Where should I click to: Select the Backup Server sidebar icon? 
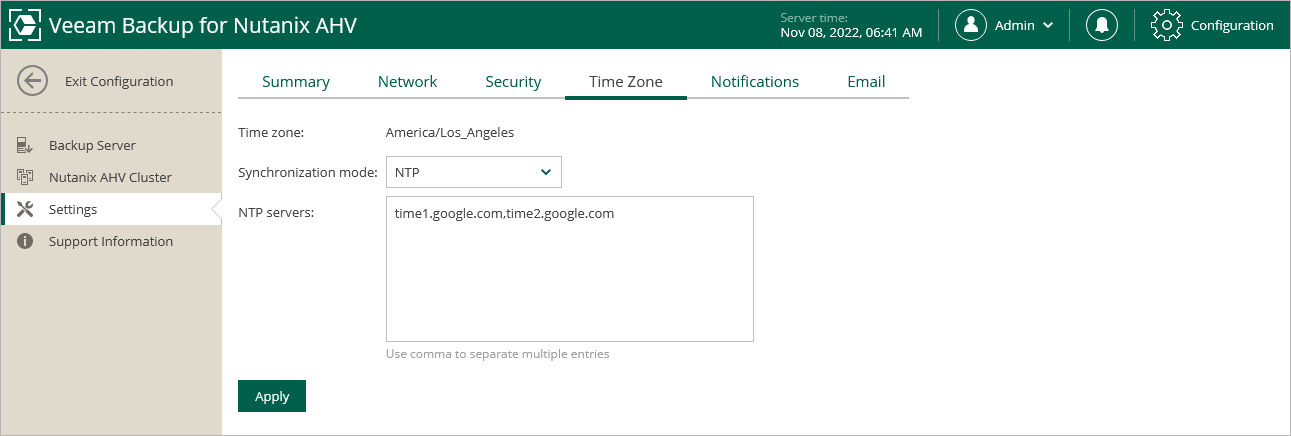tap(25, 146)
